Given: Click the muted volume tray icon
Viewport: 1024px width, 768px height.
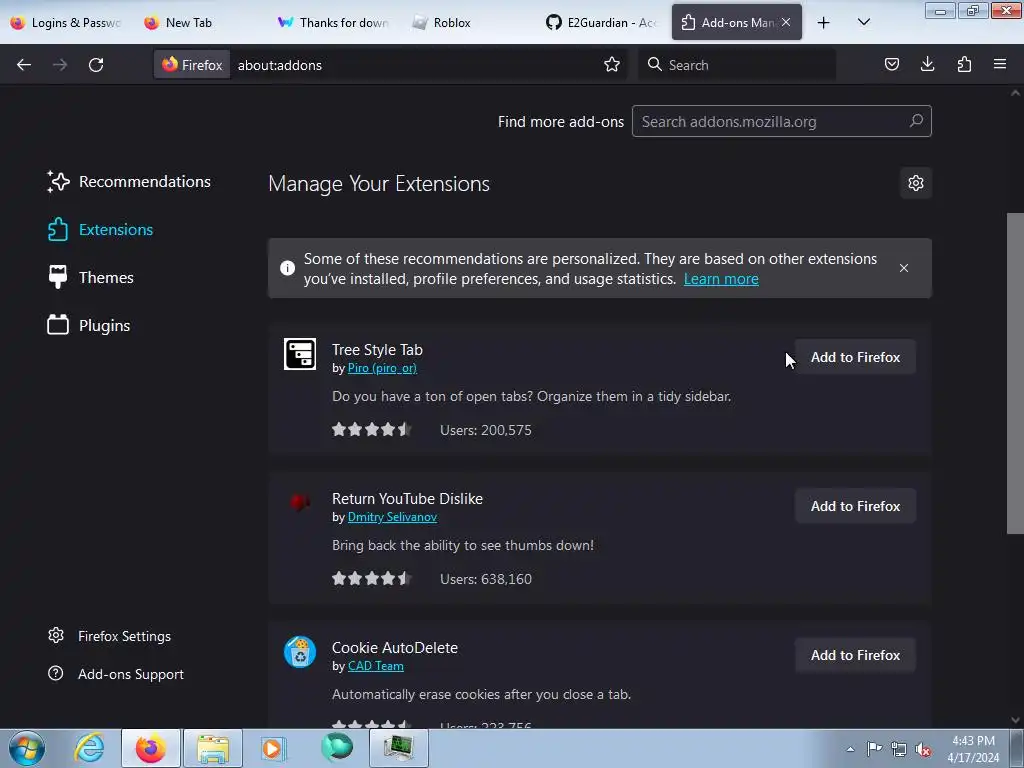Looking at the screenshot, I should click(923, 749).
